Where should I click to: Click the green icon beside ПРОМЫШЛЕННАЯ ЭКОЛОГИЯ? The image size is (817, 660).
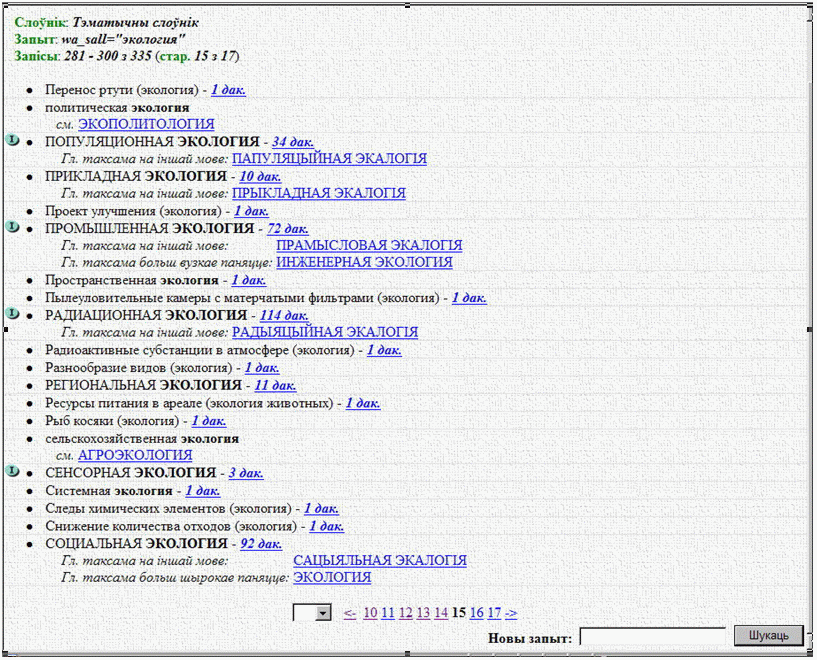coord(12,227)
